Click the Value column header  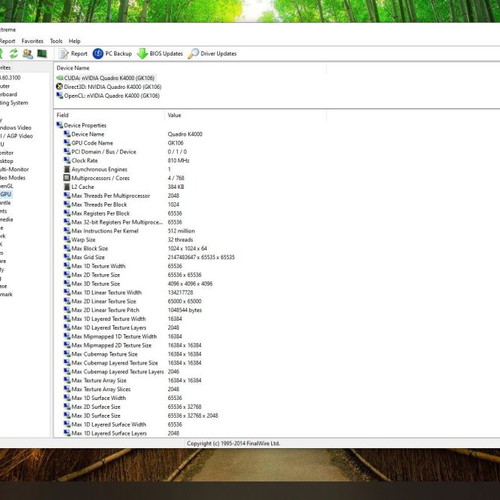(245, 115)
